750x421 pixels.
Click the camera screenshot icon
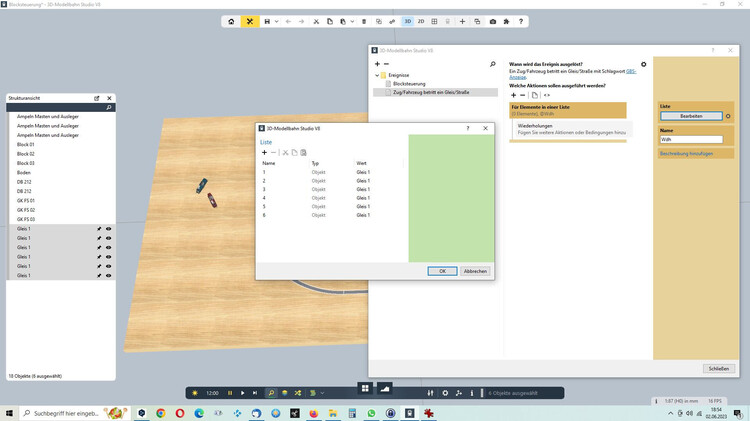pyautogui.click(x=492, y=20)
